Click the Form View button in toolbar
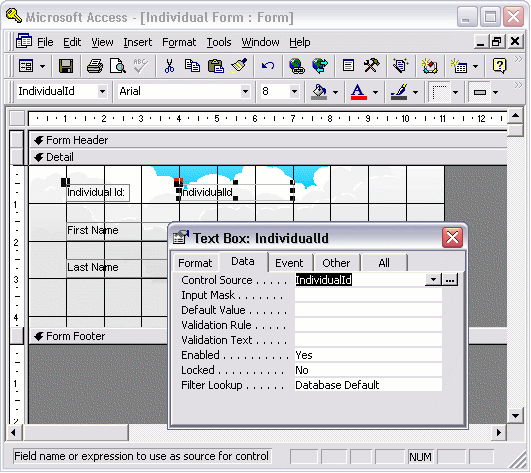 click(26, 66)
